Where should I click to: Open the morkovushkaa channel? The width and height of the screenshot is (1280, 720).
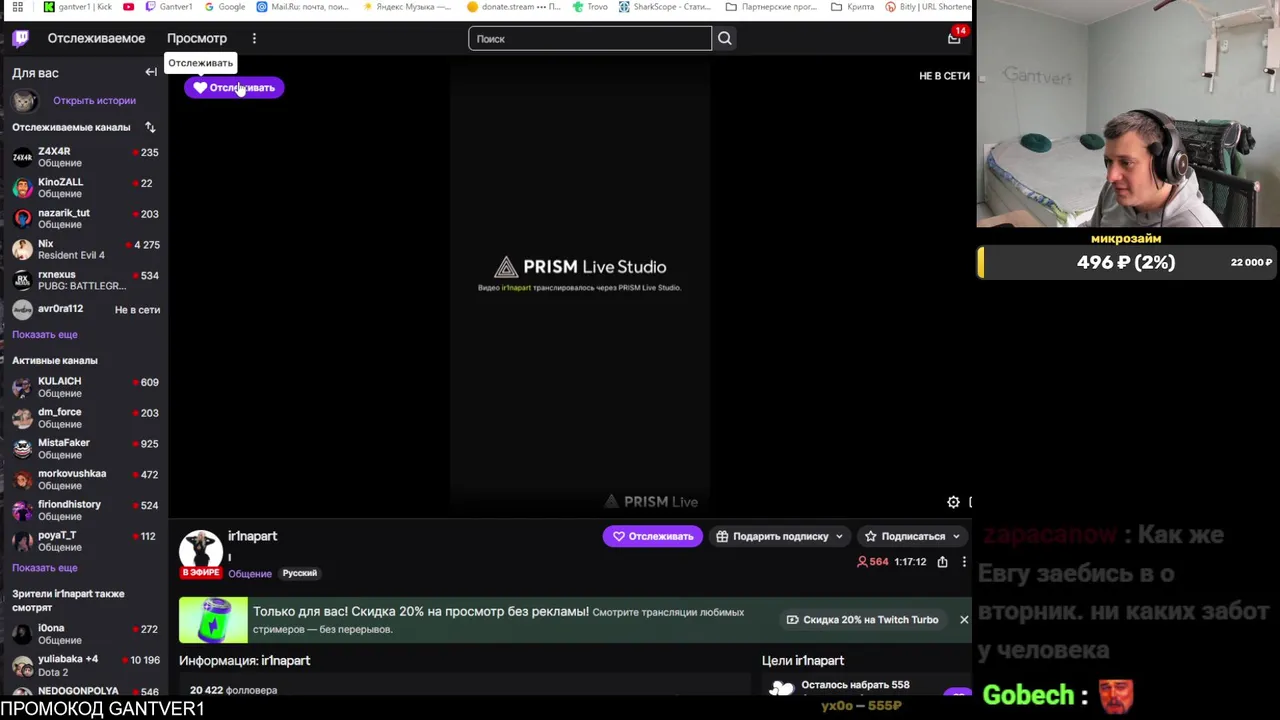click(x=85, y=479)
